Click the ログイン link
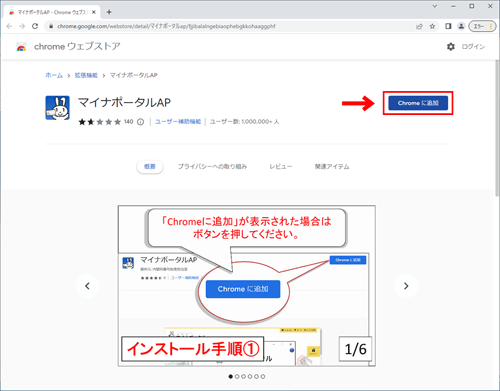The width and height of the screenshot is (500, 391). [473, 47]
